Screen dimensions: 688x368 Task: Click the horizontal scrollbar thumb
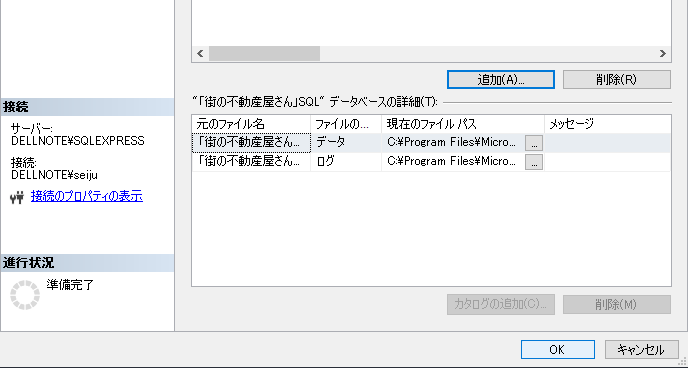pyautogui.click(x=264, y=54)
